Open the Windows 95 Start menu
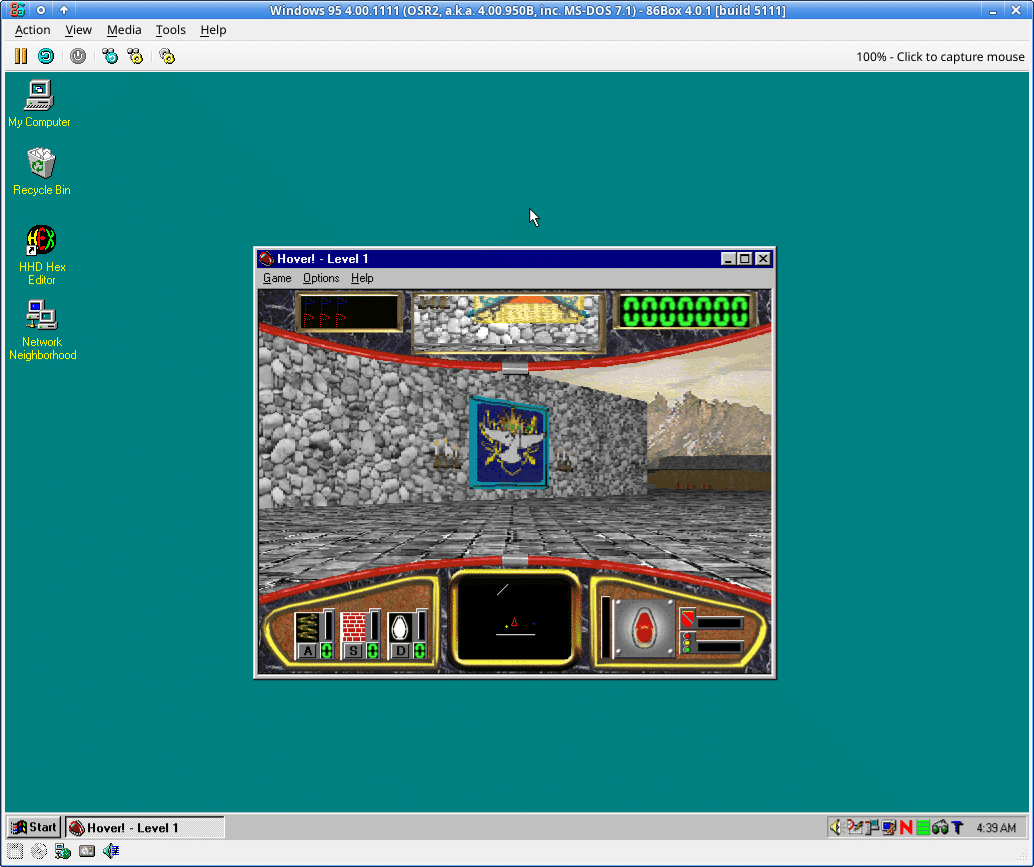Viewport: 1034px width, 867px height. pyautogui.click(x=34, y=827)
